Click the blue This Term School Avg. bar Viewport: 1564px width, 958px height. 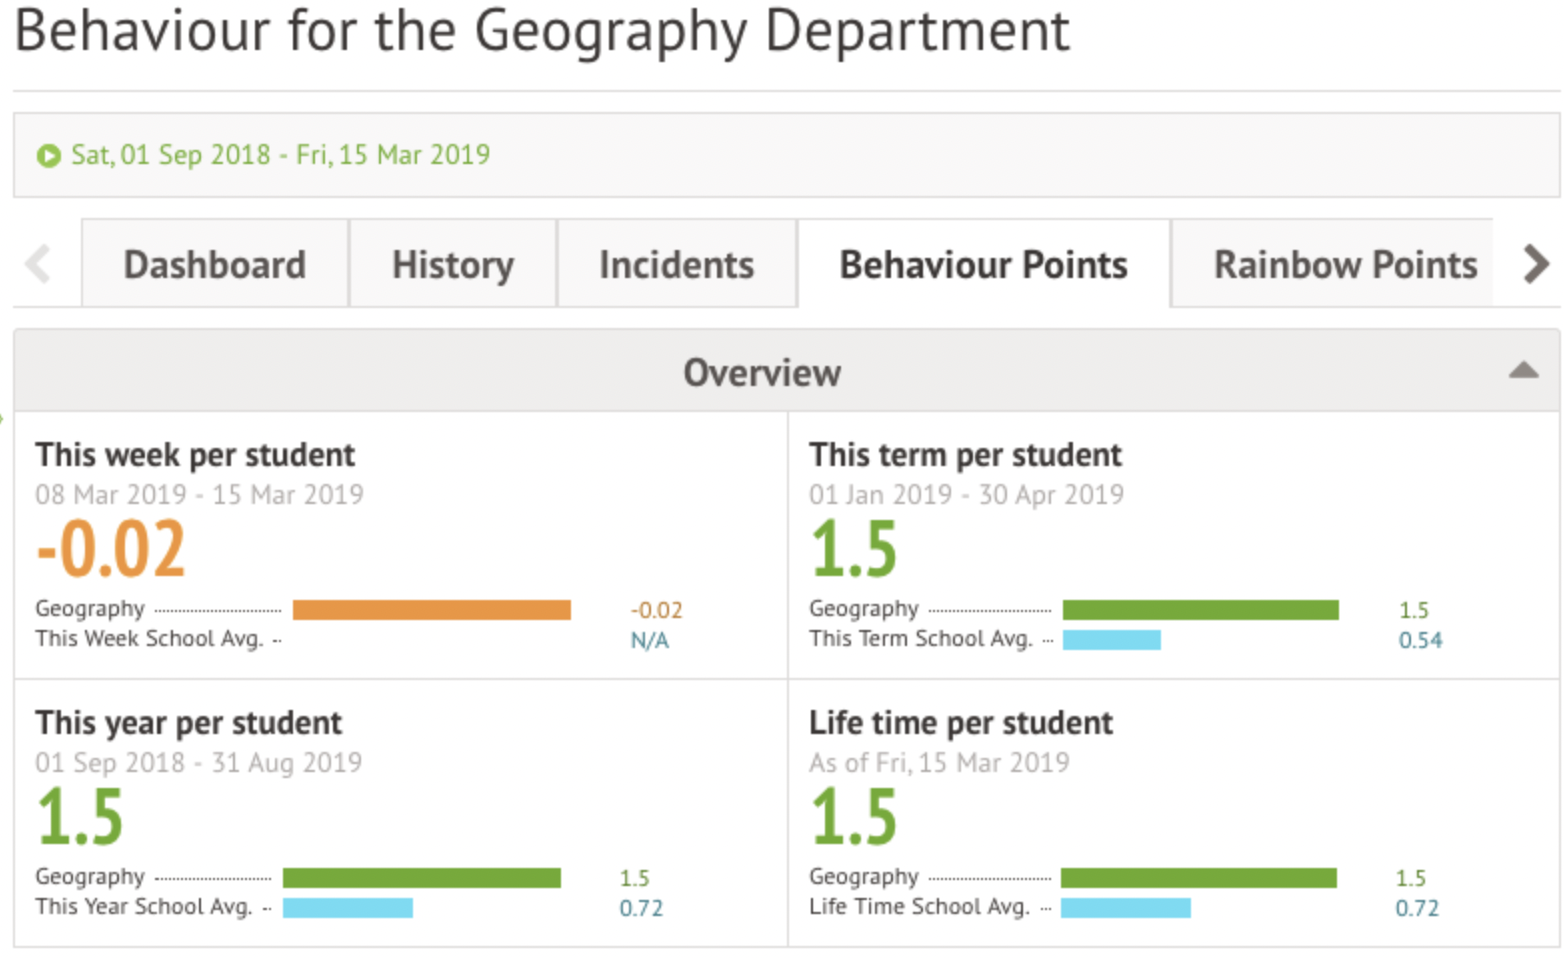[x=1111, y=640]
